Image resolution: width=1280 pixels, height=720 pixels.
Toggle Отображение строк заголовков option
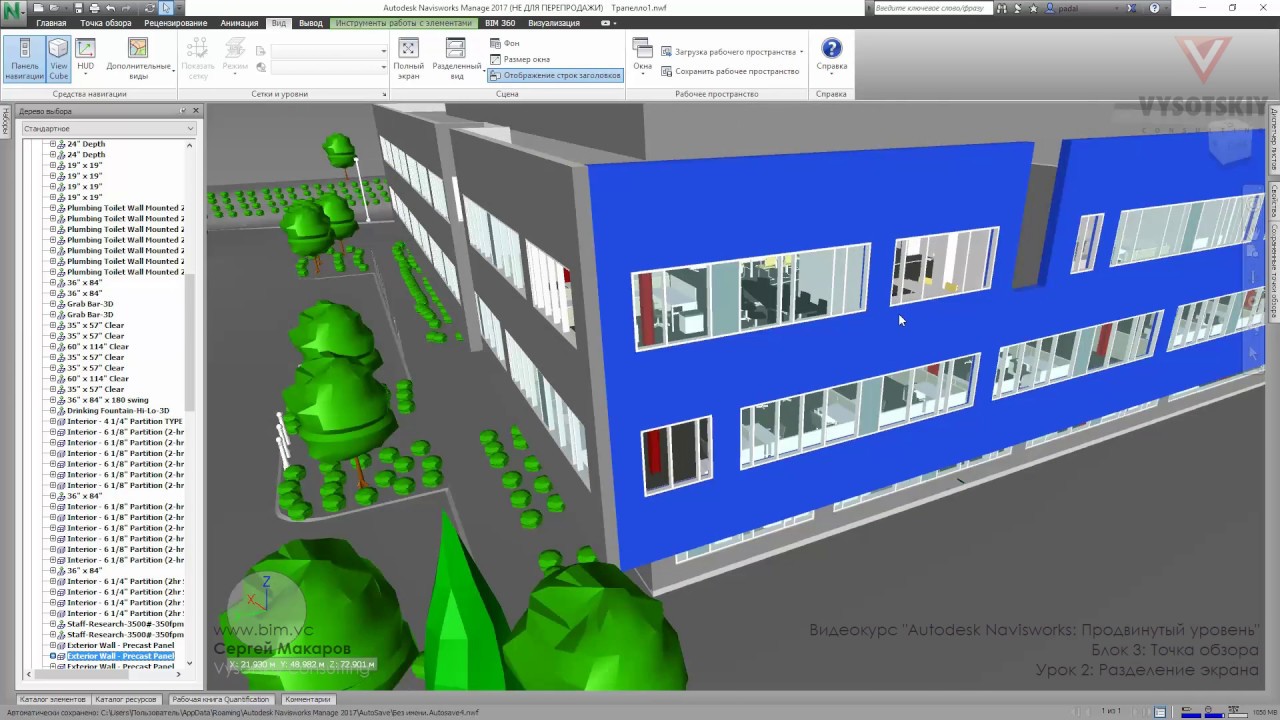coord(555,75)
